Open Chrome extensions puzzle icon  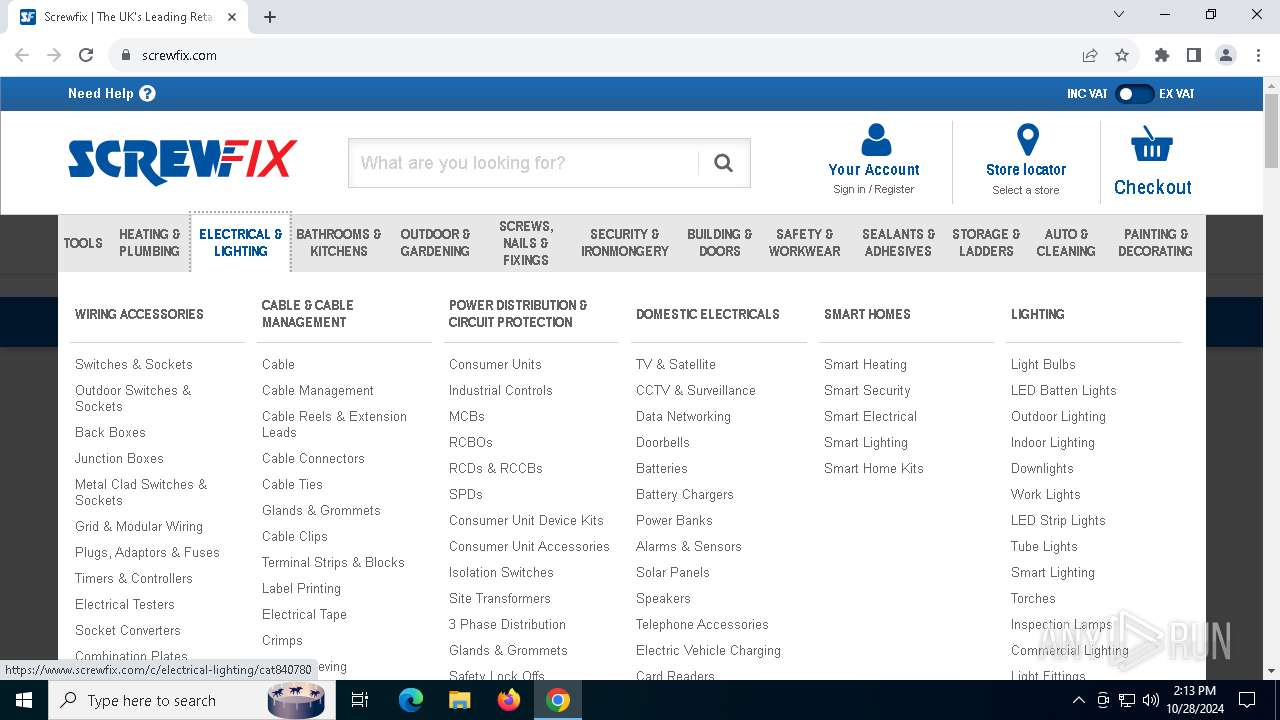click(x=1161, y=55)
